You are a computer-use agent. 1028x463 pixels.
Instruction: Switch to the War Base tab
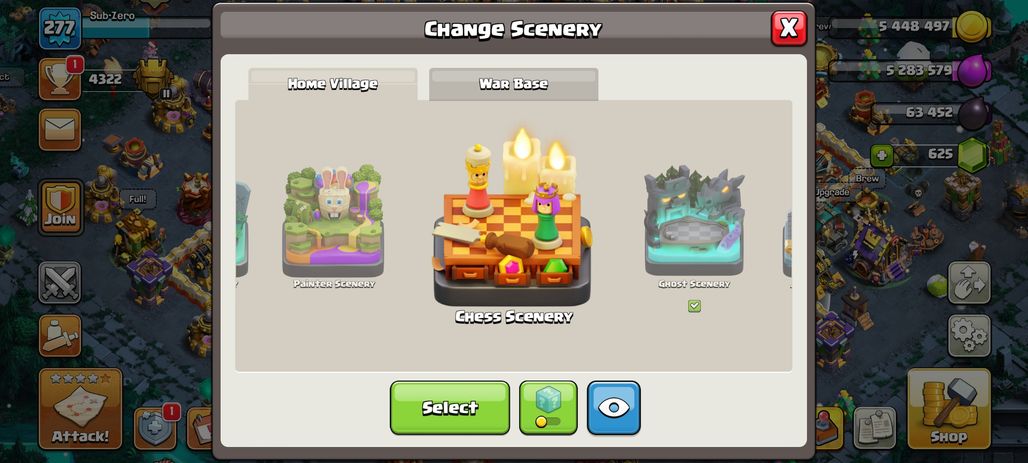[x=513, y=84]
